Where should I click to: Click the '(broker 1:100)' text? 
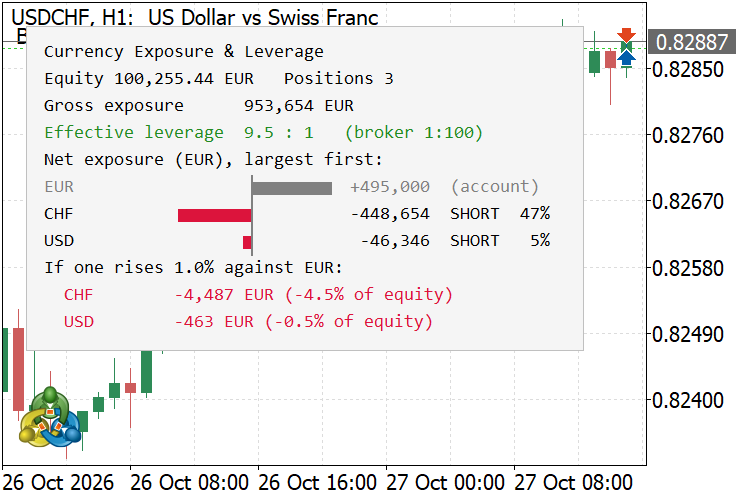(414, 133)
